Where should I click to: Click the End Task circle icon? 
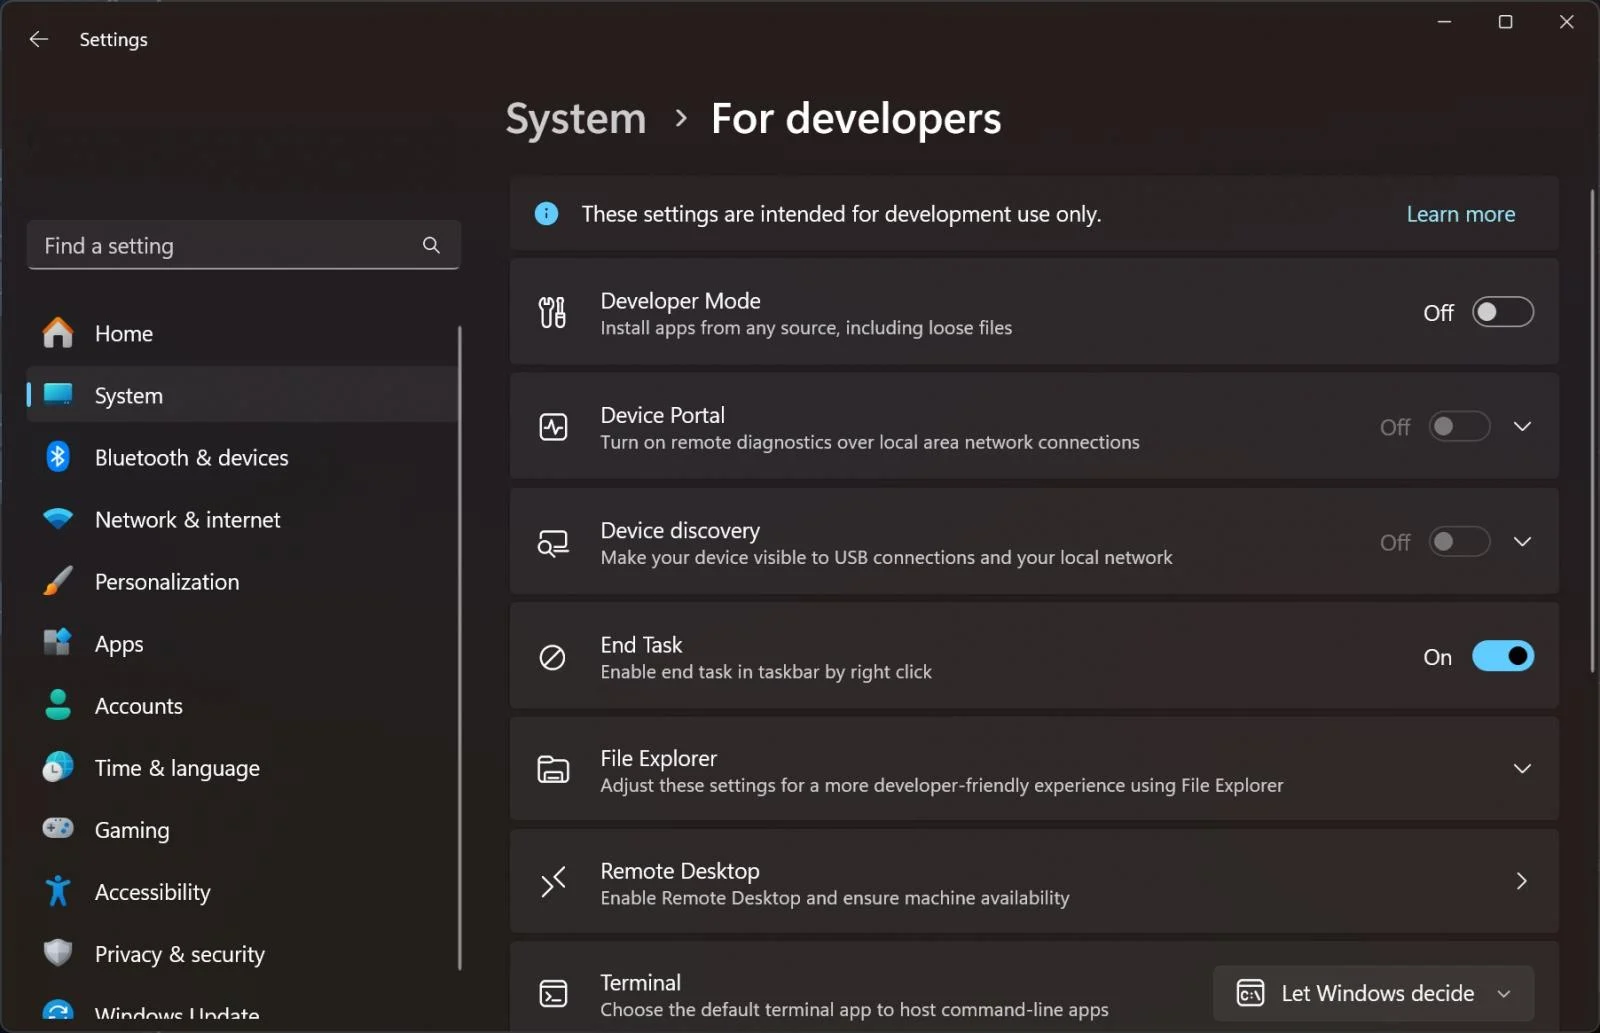(x=551, y=656)
